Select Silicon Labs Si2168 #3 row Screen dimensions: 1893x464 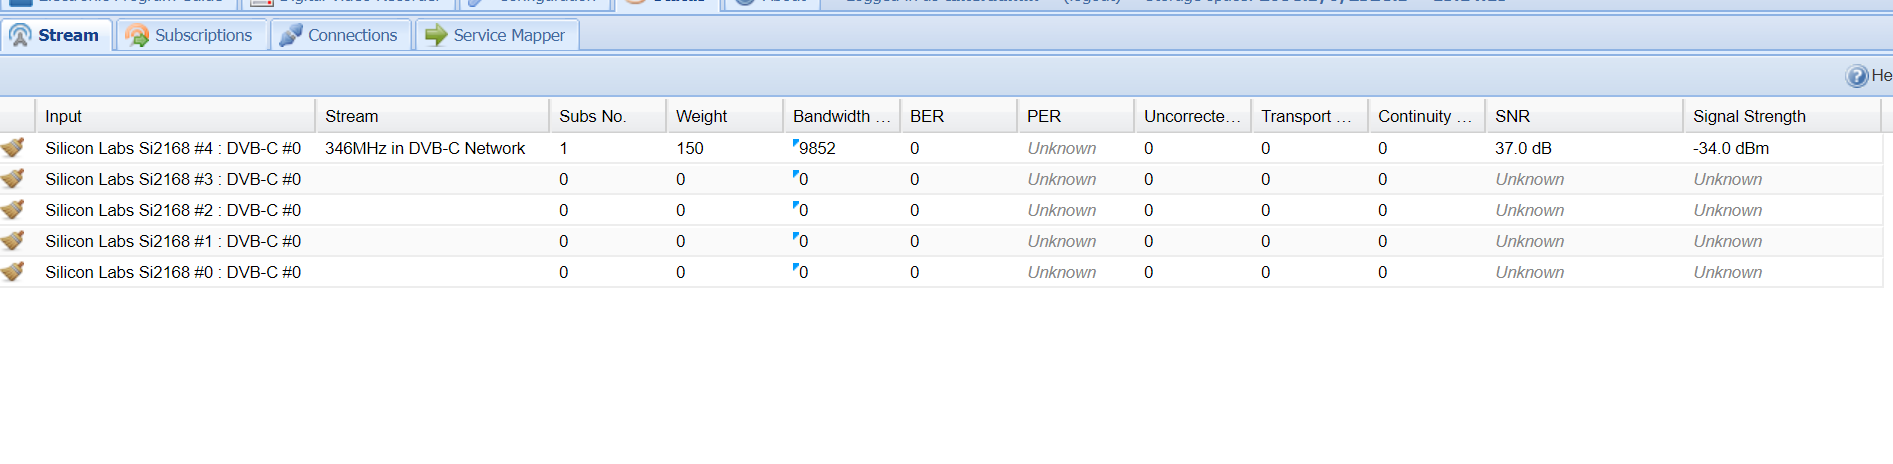[x=941, y=179]
